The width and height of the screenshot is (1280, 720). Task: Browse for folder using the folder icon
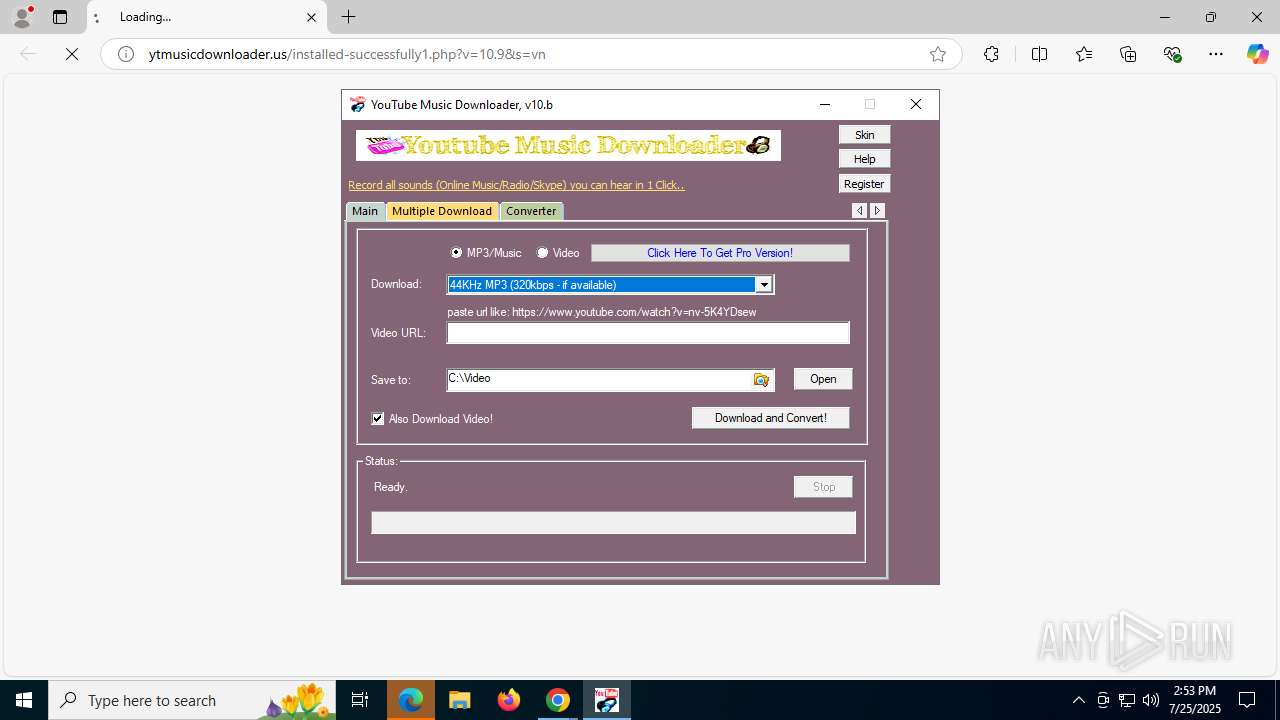762,380
